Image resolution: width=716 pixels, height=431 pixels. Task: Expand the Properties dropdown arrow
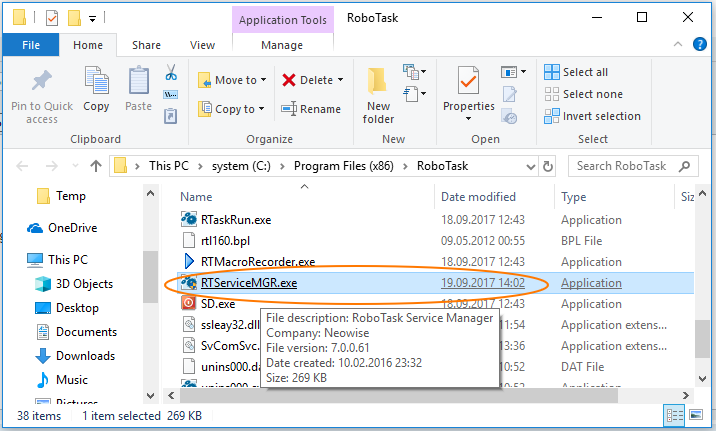pyautogui.click(x=468, y=119)
